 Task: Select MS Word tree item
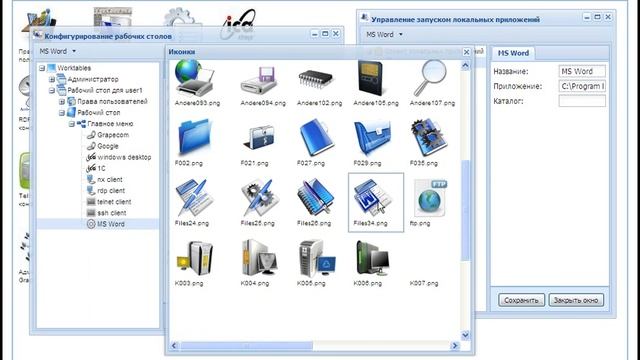pos(111,224)
